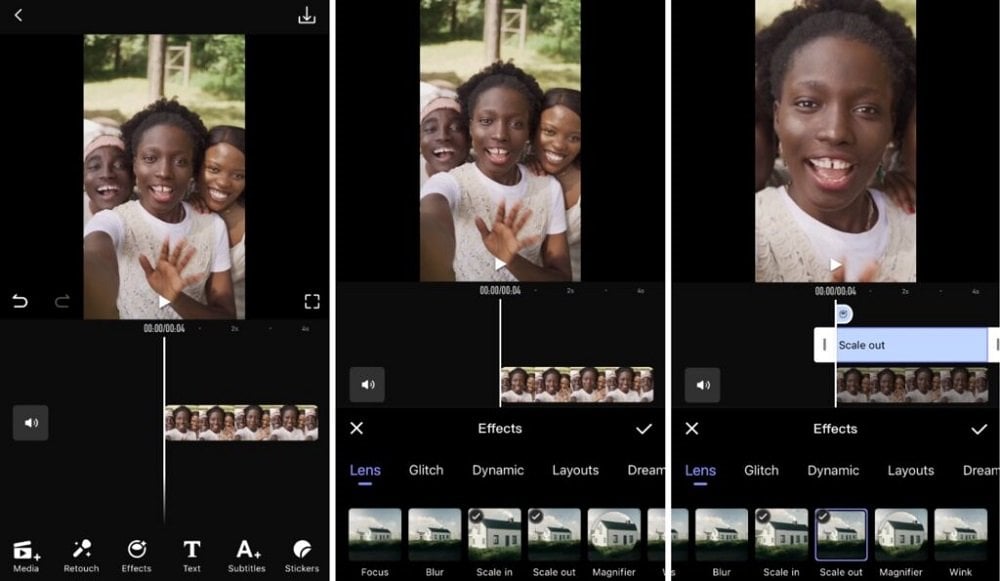Open the Subtitles tool
The image size is (1000, 581).
[x=247, y=556]
